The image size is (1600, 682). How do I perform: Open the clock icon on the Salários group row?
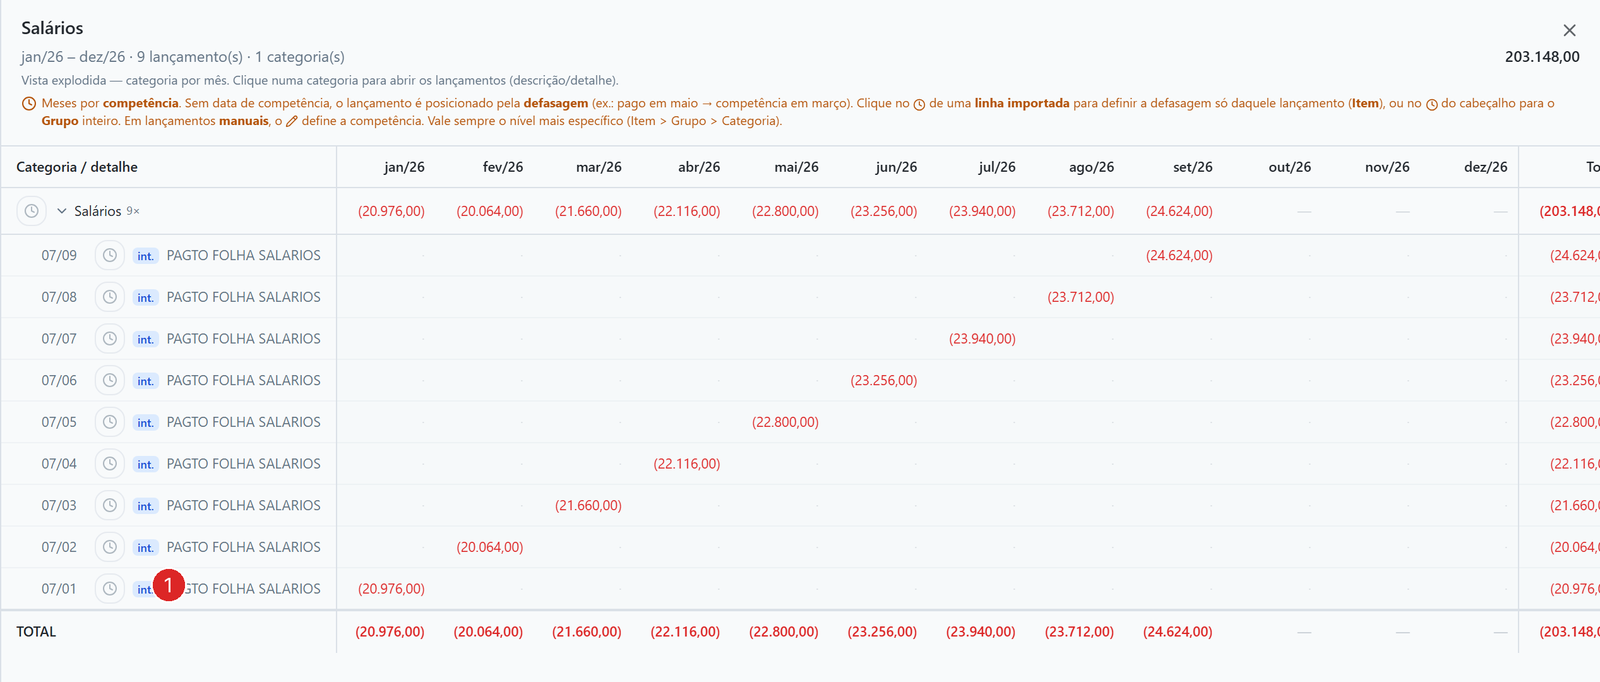tap(32, 211)
